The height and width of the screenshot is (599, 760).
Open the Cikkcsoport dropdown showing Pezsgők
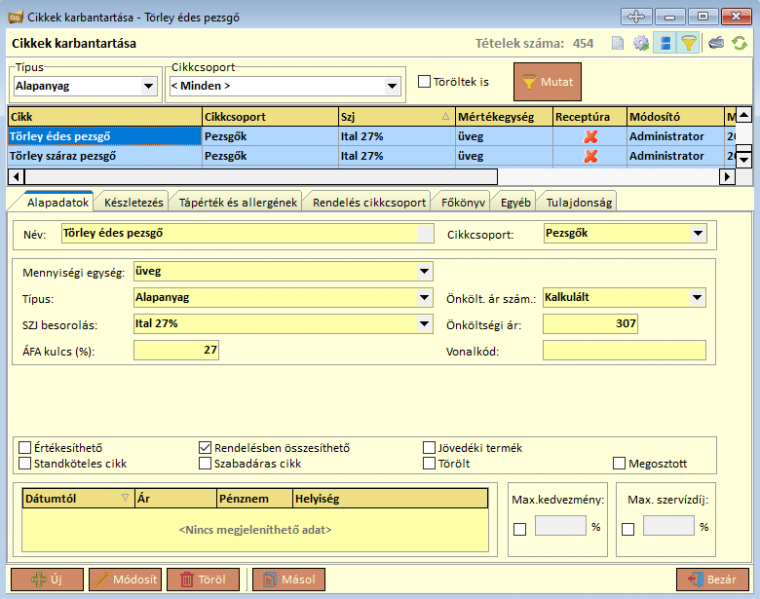[697, 233]
